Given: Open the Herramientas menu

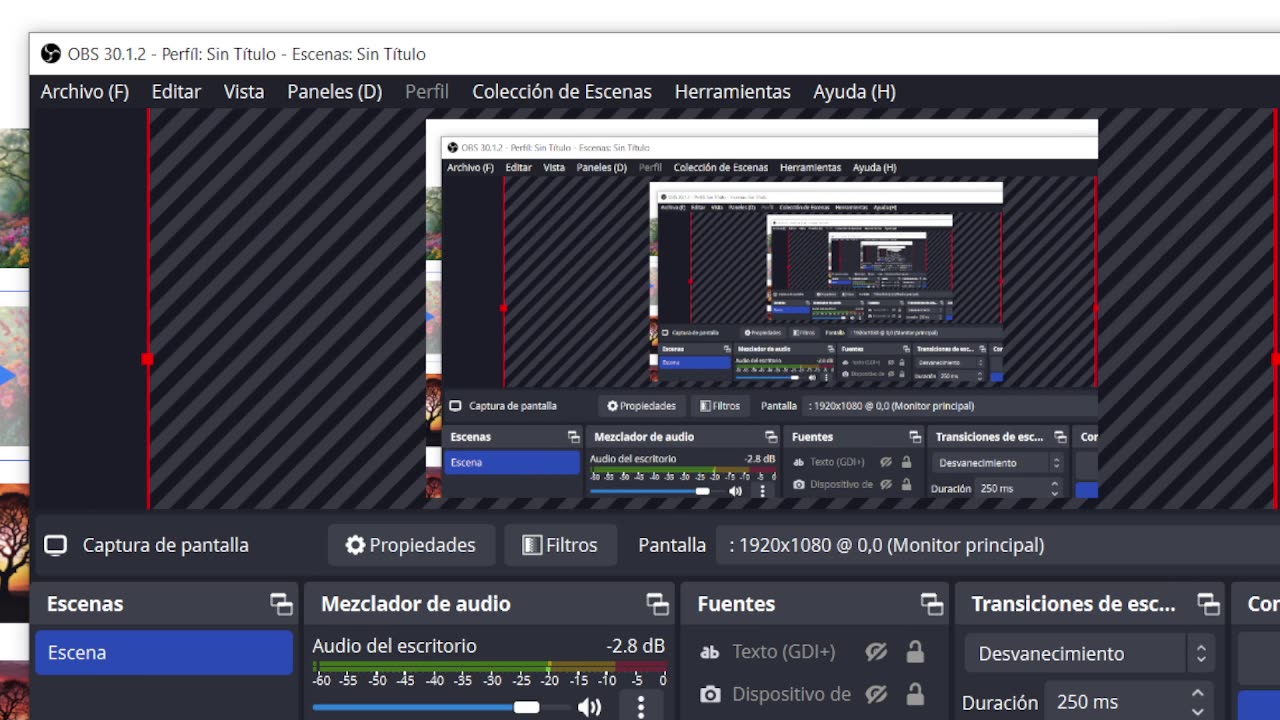Looking at the screenshot, I should (x=733, y=92).
